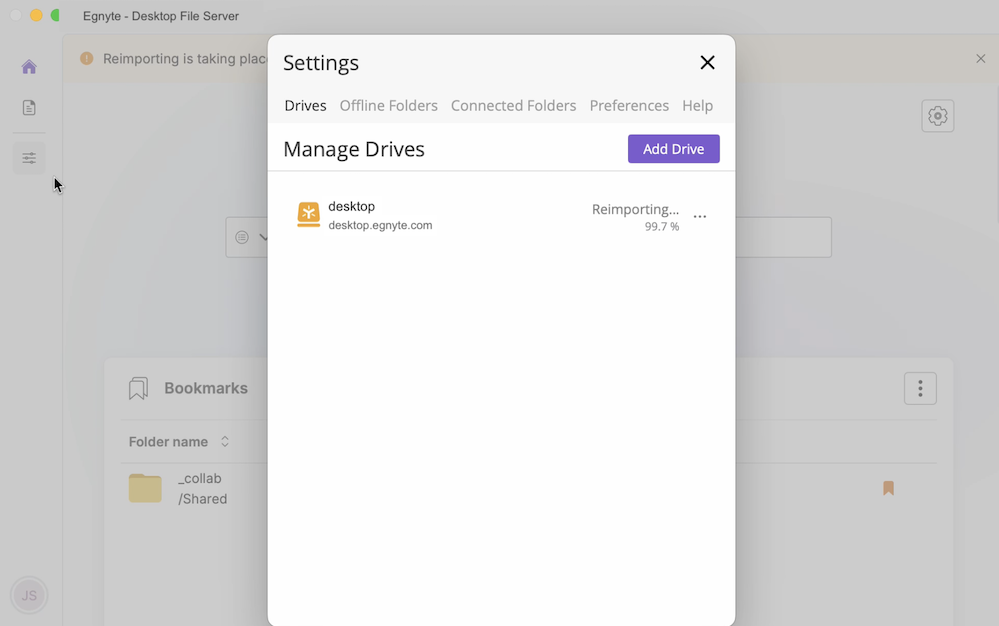Image resolution: width=999 pixels, height=626 pixels.
Task: Click the orange bookmark flag for _collab
Action: coord(888,488)
